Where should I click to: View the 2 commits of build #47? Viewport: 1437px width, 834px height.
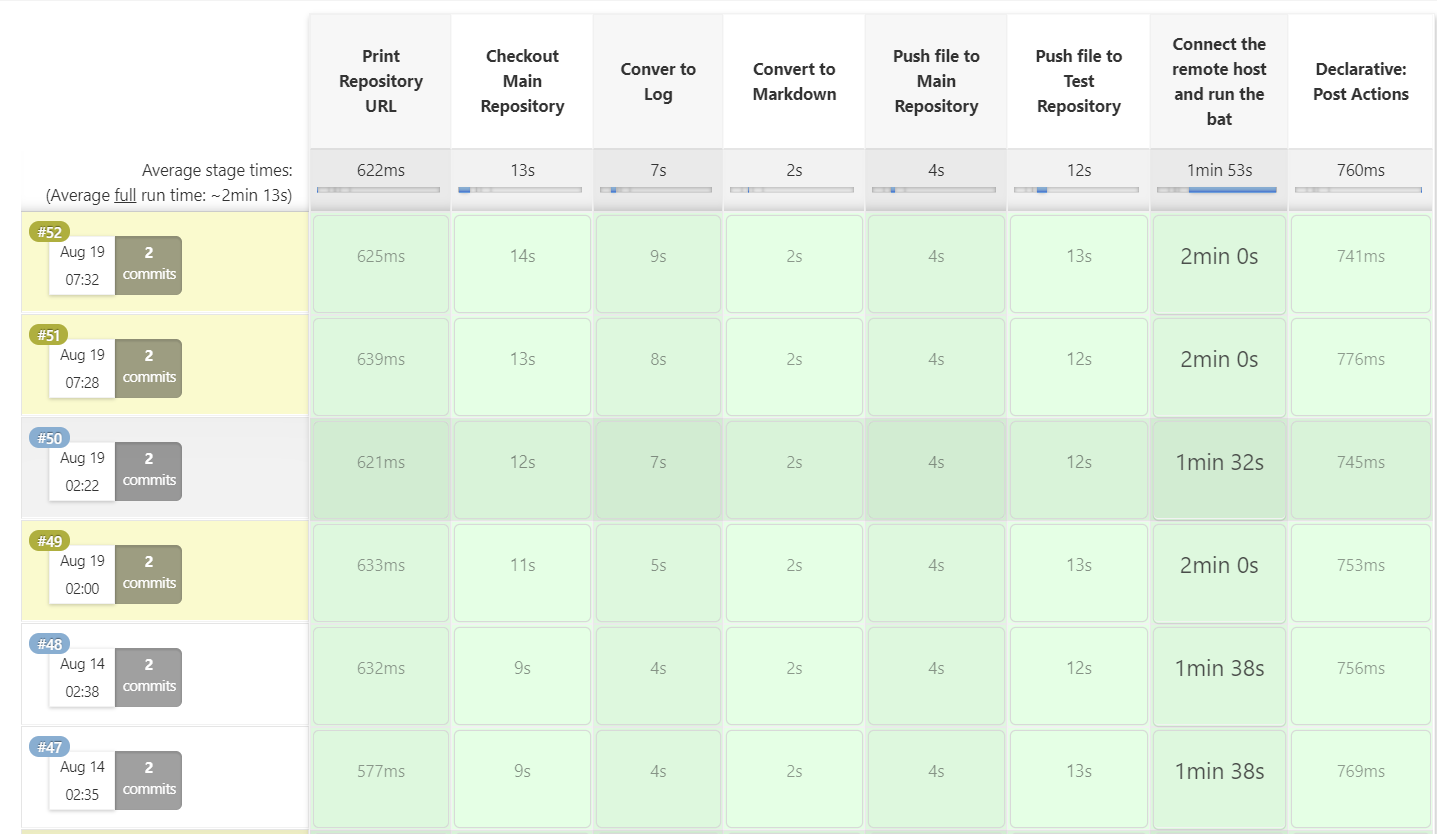(149, 780)
